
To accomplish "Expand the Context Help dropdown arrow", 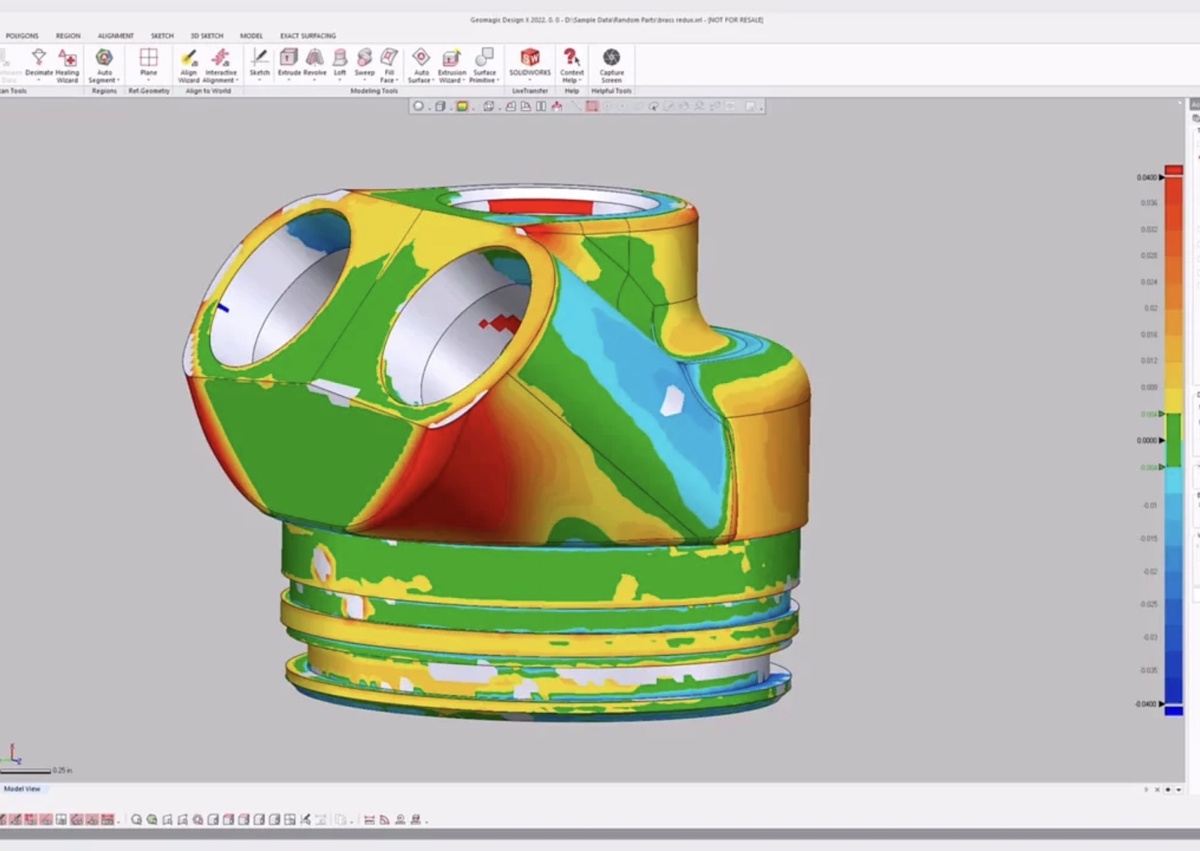I will click(x=581, y=81).
